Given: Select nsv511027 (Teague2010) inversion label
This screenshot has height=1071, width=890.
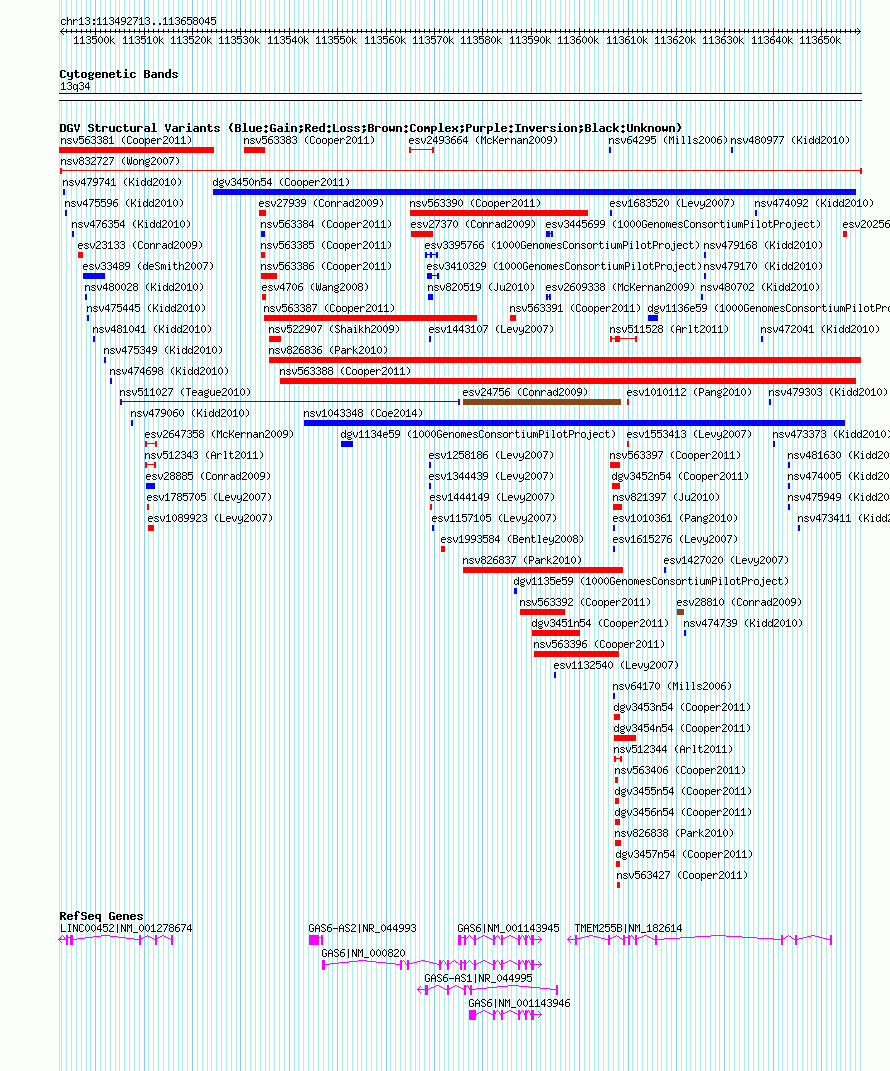Looking at the screenshot, I should point(185,393).
